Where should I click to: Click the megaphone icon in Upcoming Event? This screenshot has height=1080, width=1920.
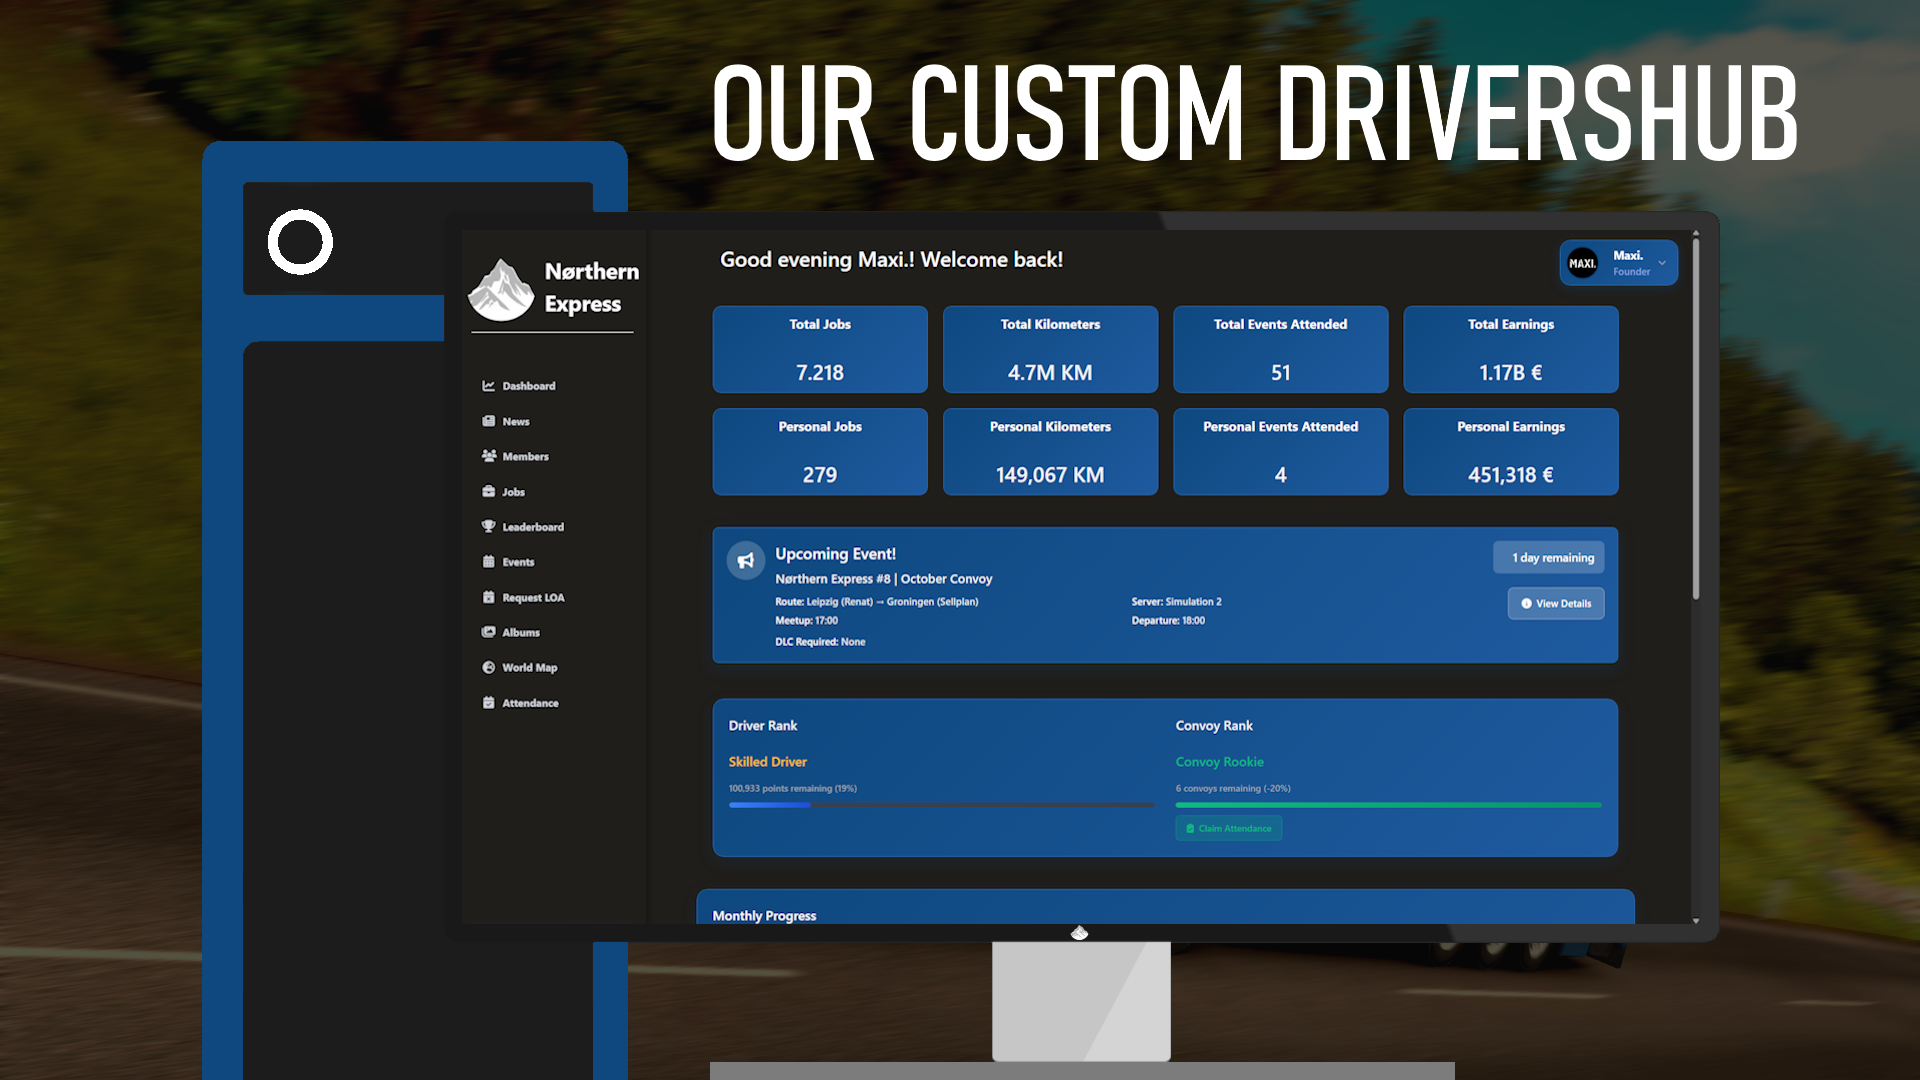coord(745,561)
